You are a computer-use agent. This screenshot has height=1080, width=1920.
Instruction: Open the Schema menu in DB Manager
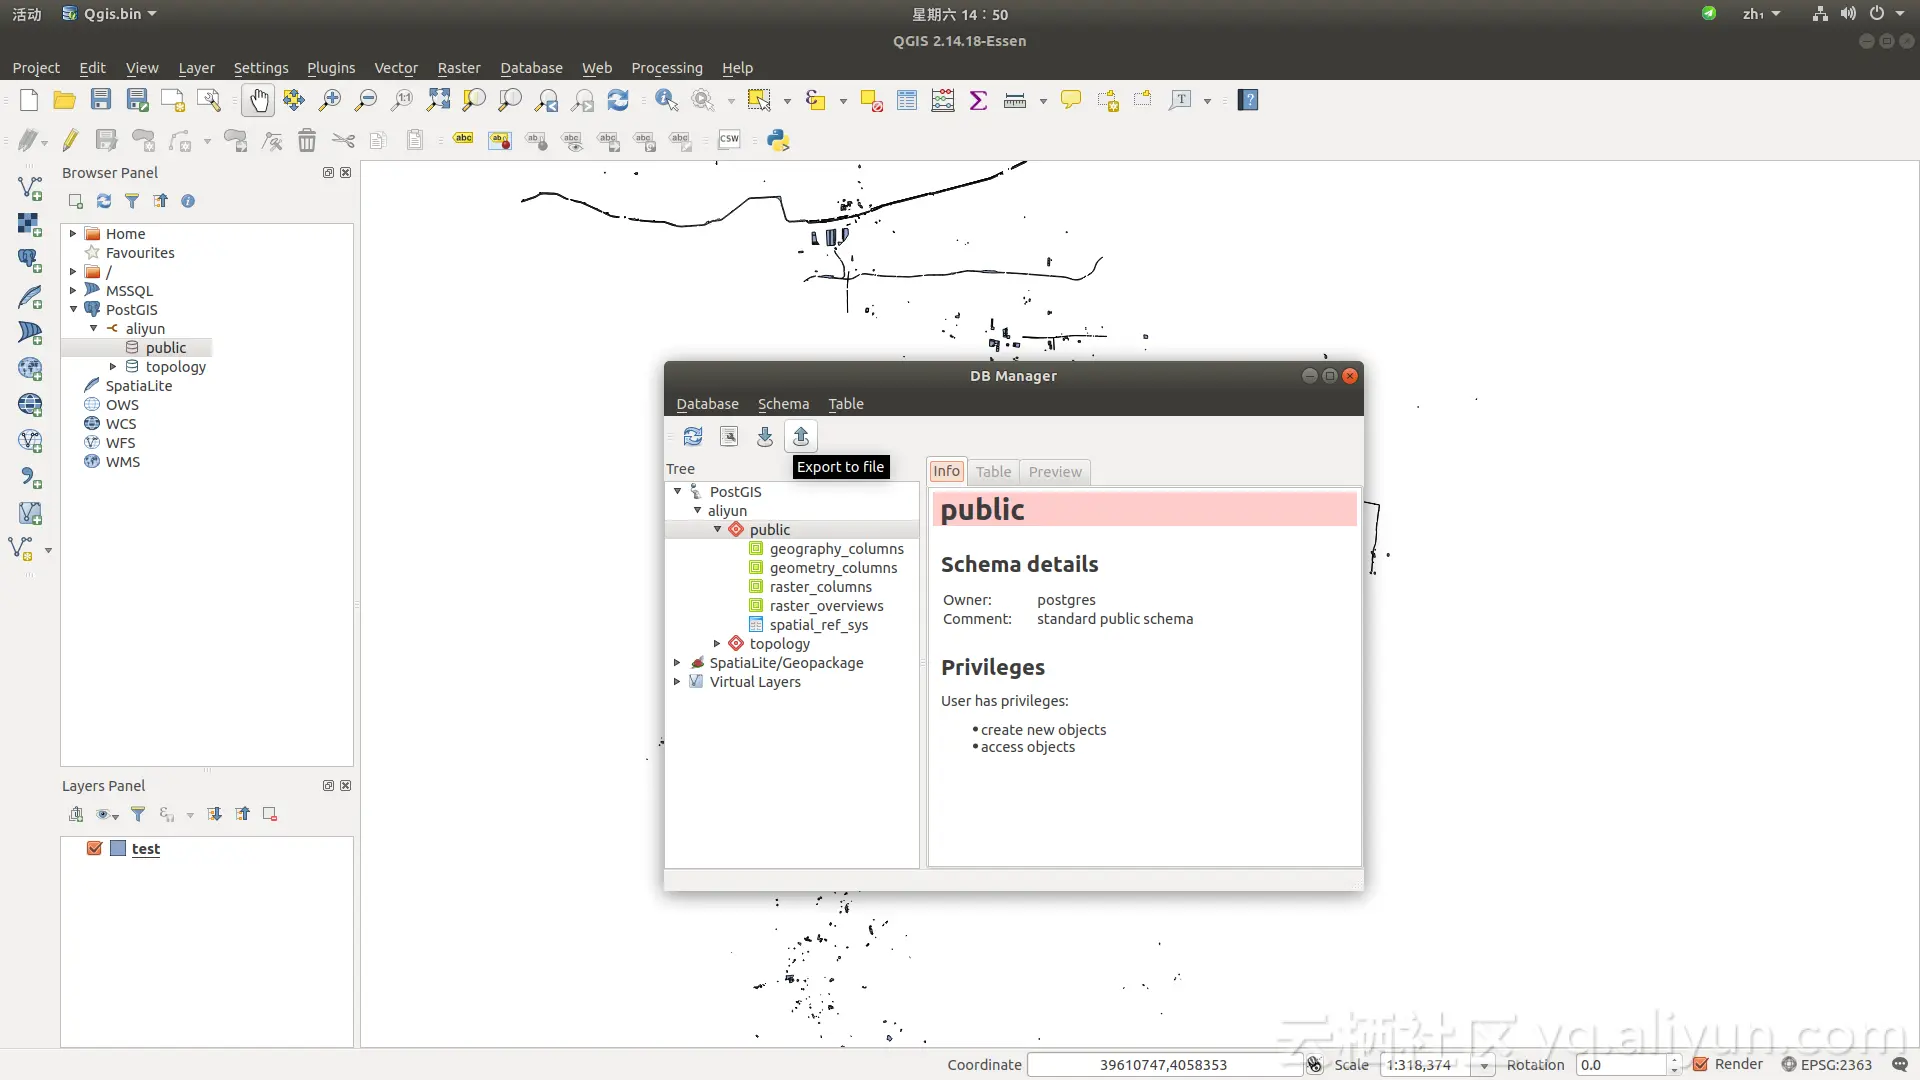(783, 404)
